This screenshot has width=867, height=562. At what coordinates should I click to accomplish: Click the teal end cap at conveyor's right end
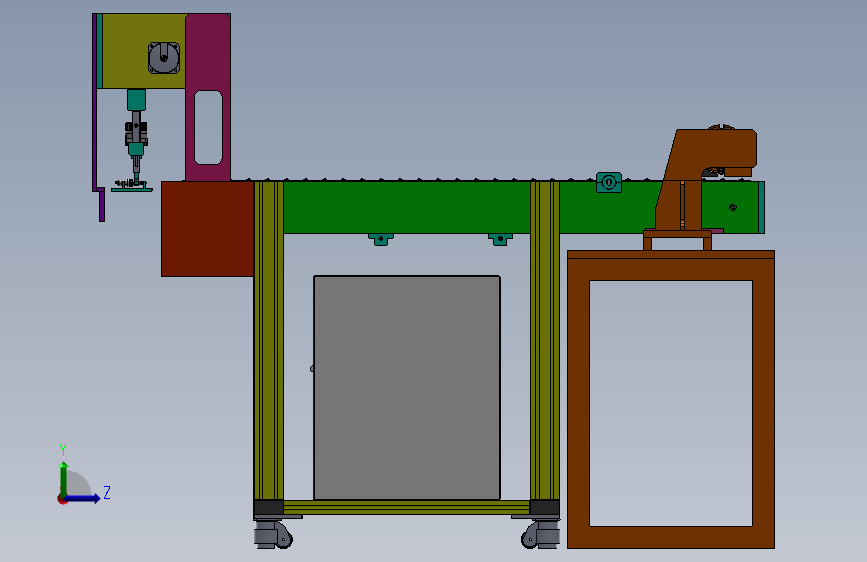point(761,207)
